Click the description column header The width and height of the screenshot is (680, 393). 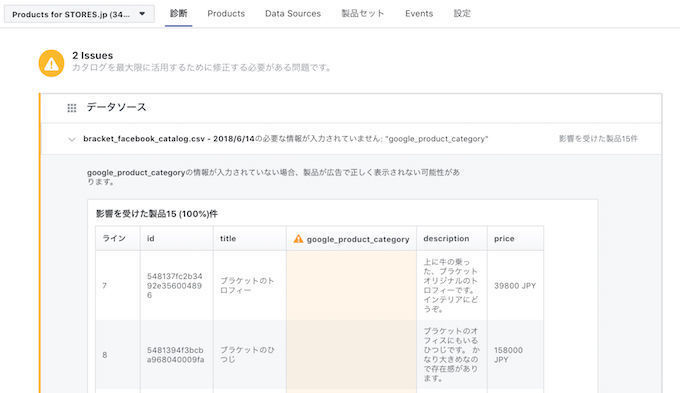(452, 239)
